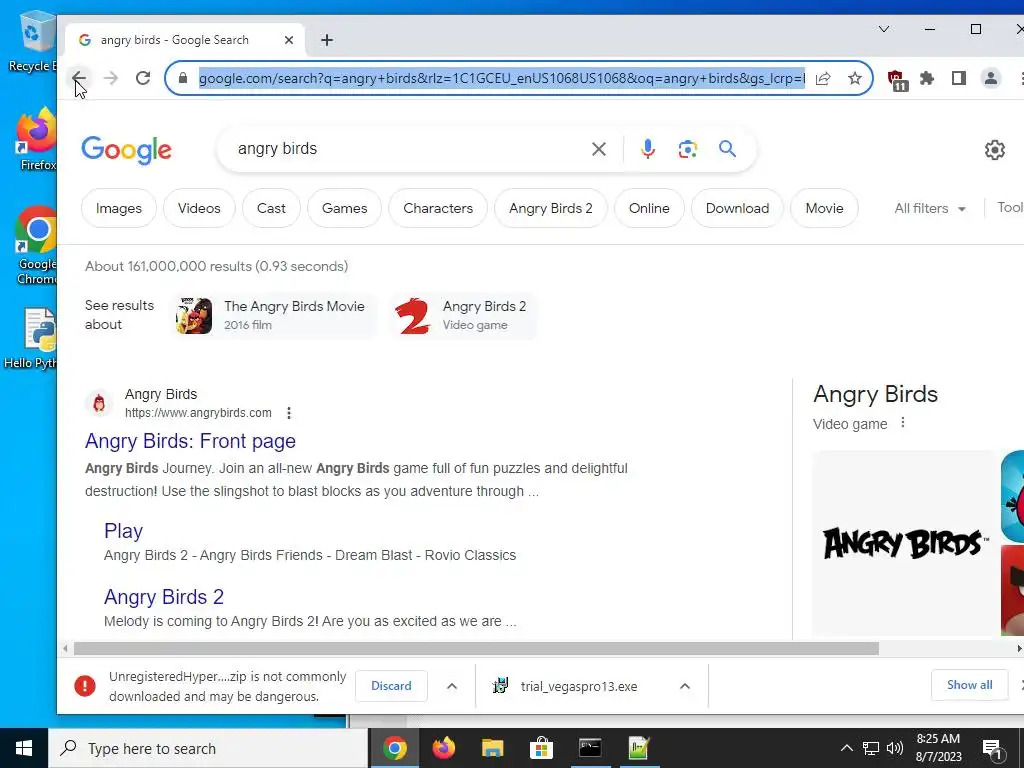Image resolution: width=1024 pixels, height=768 pixels.
Task: Select the Movie filter chip
Action: click(824, 208)
